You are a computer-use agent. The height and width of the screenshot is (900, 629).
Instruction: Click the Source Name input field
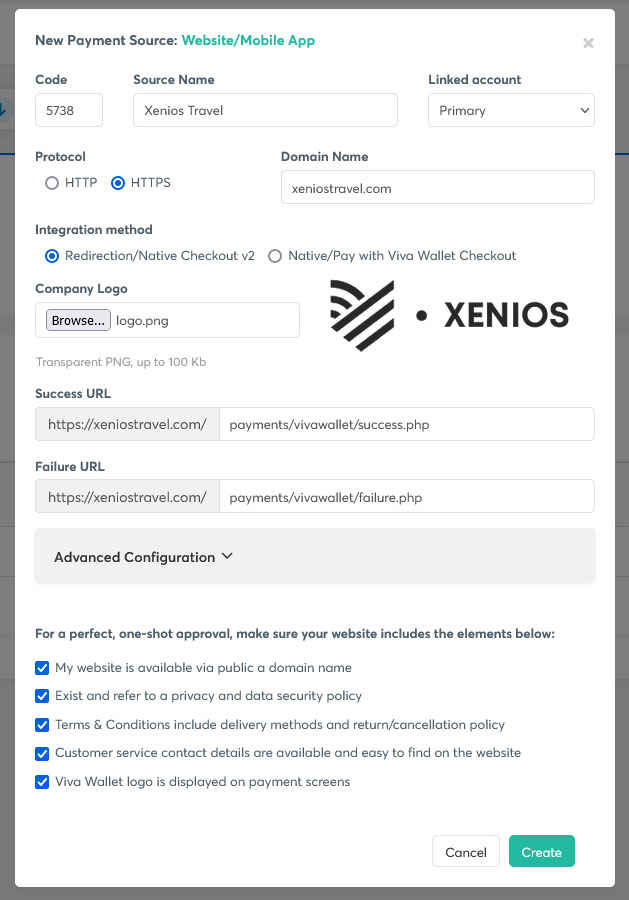click(265, 111)
